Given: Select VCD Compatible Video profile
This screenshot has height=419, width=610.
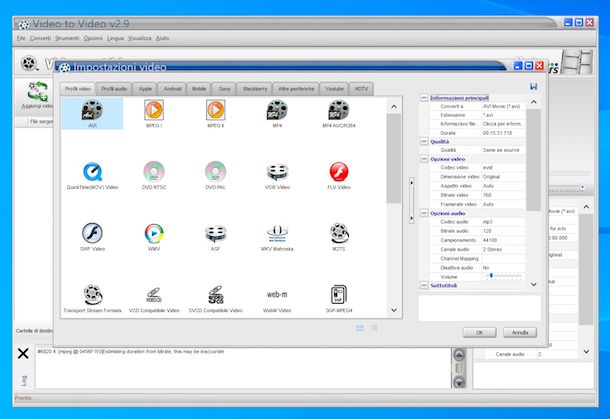Looking at the screenshot, I should 154,298.
